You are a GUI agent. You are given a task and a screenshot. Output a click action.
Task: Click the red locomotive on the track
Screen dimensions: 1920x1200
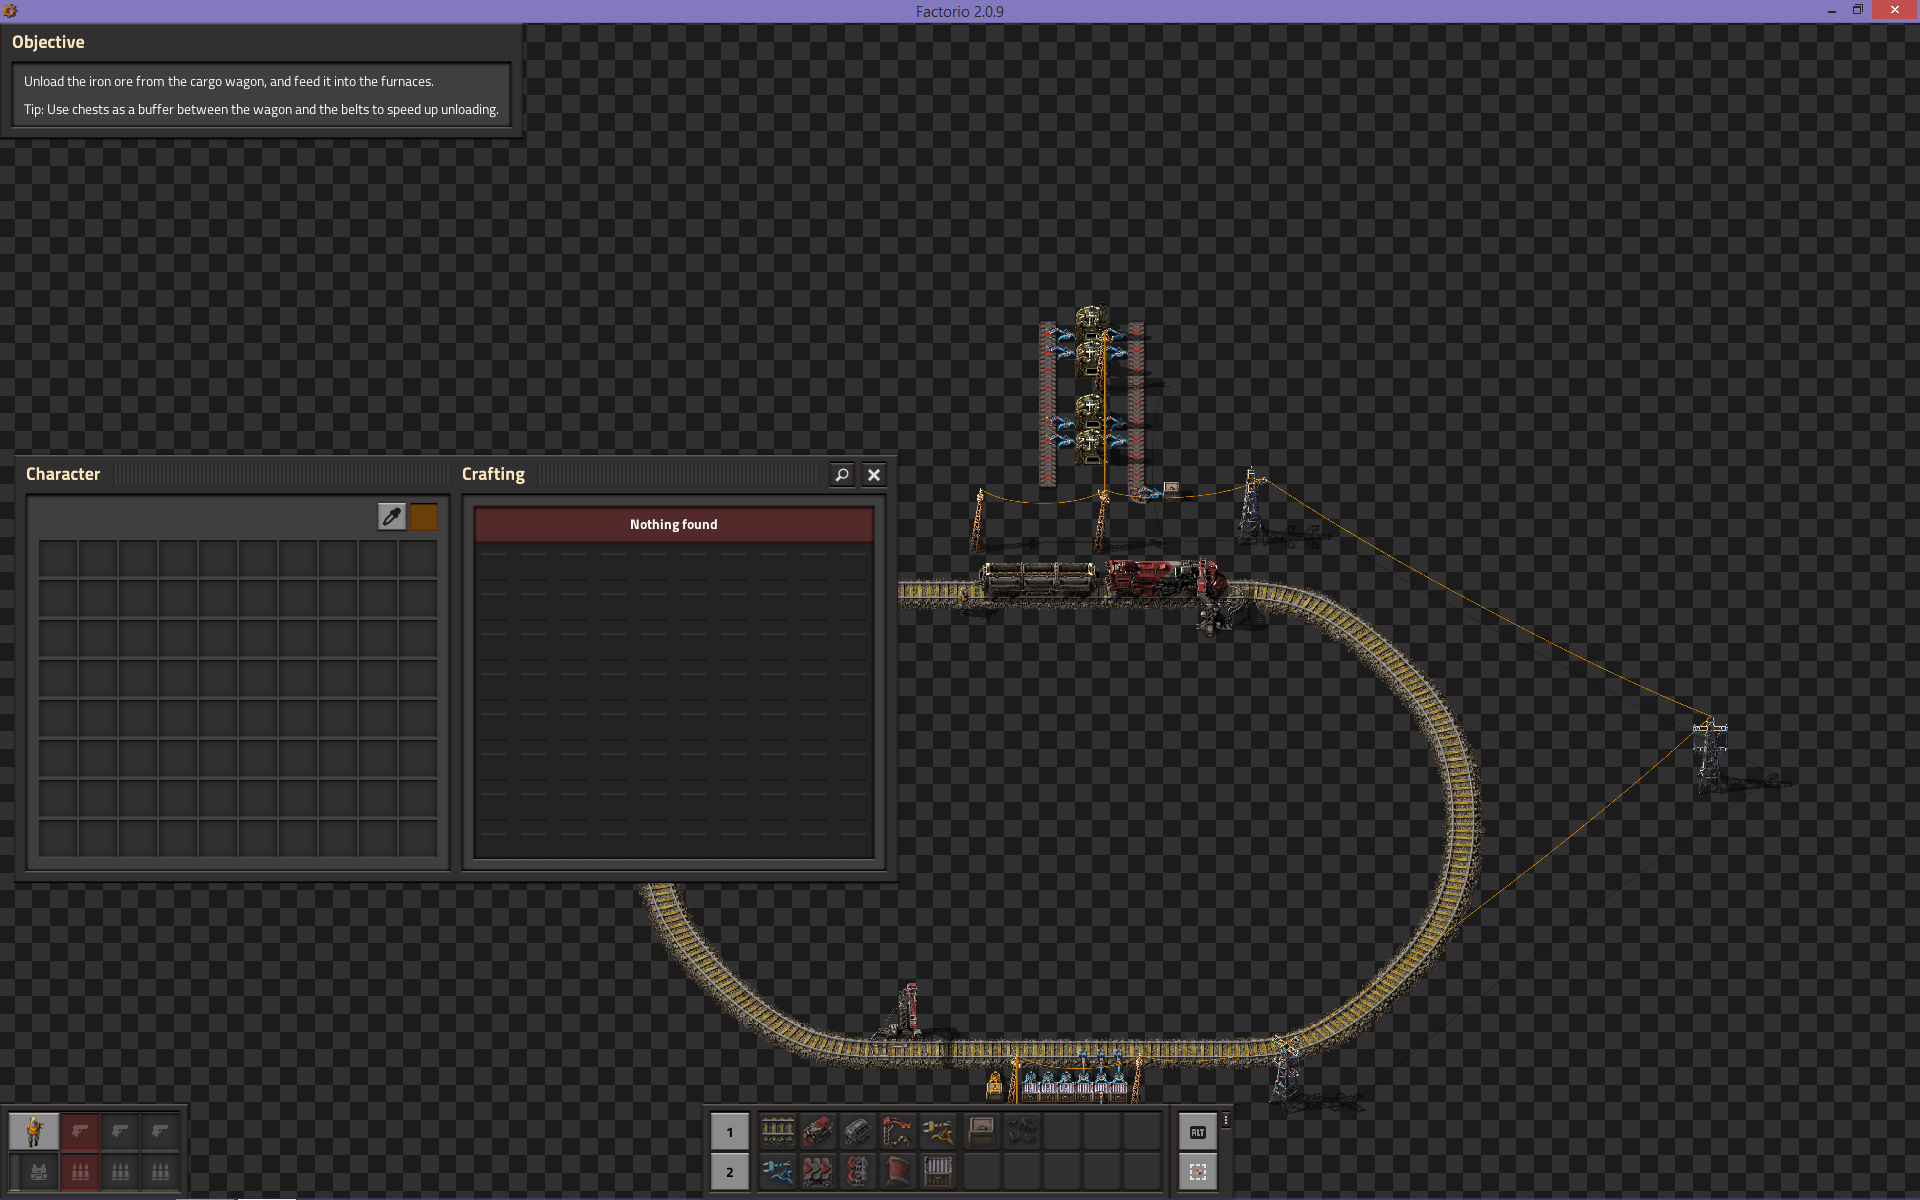point(1165,580)
